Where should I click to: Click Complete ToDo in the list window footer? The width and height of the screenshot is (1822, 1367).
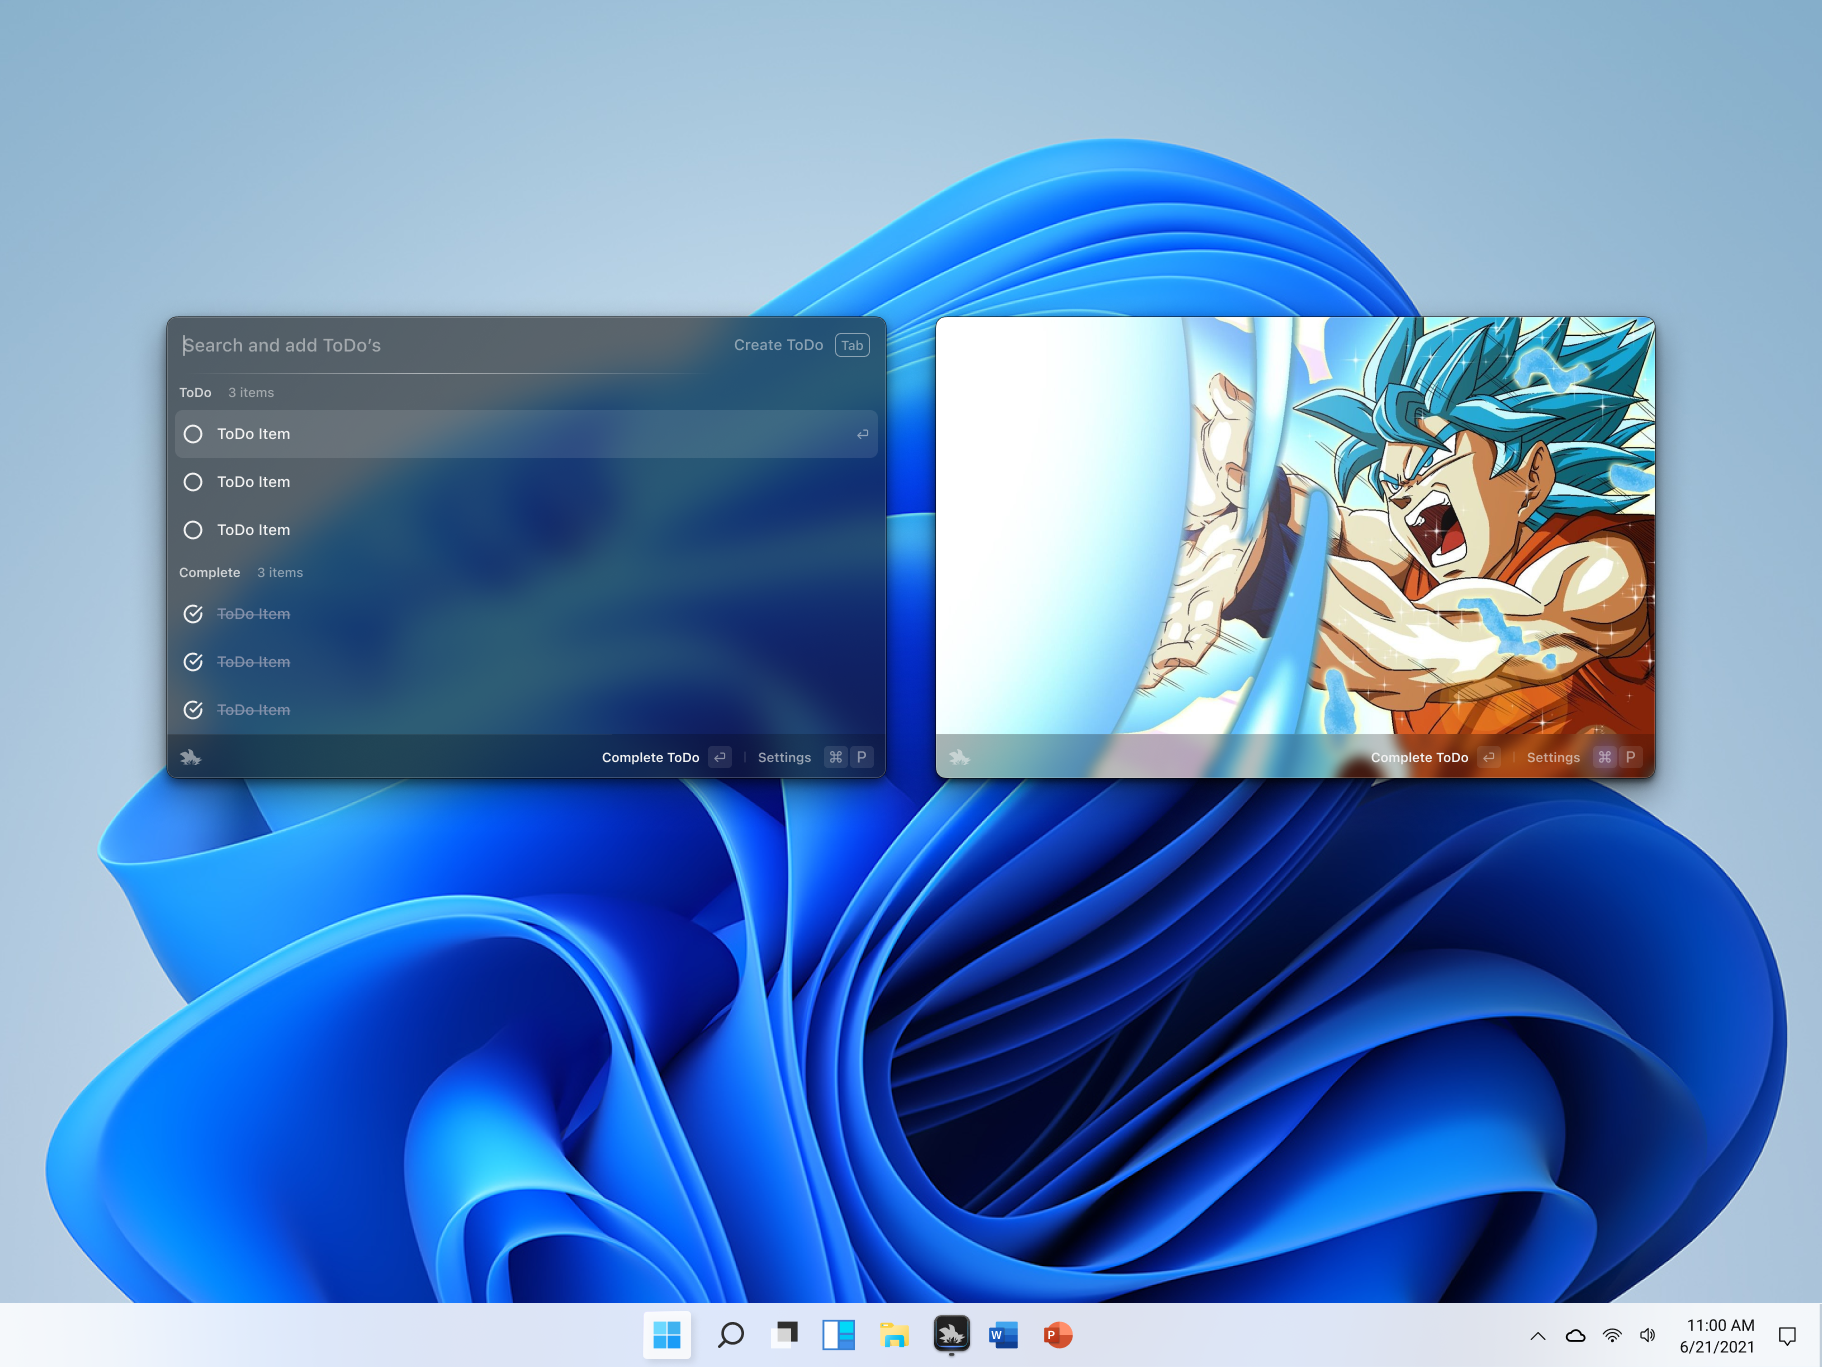[x=650, y=757]
